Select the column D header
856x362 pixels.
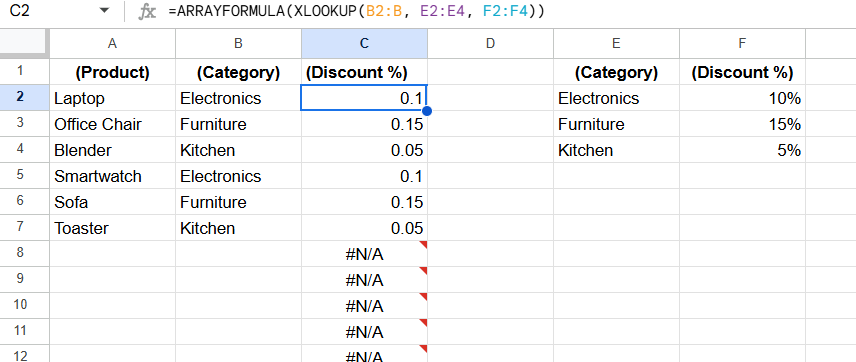tap(490, 44)
